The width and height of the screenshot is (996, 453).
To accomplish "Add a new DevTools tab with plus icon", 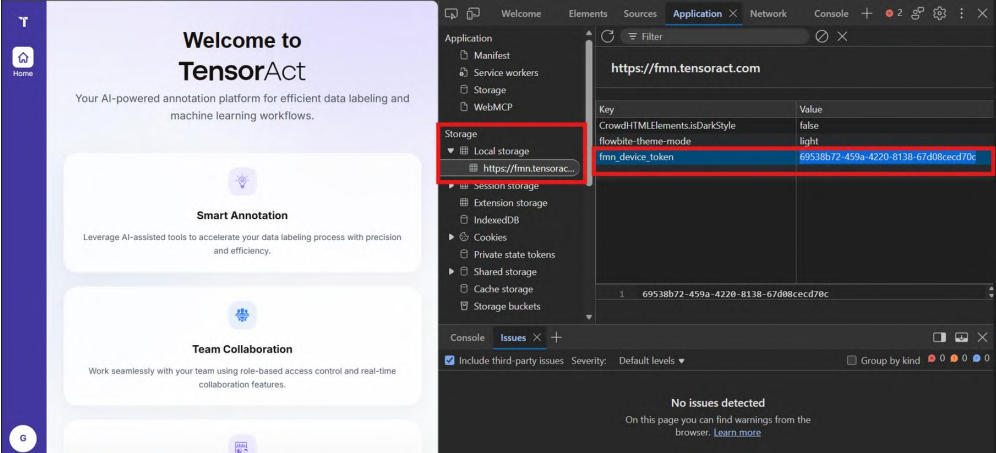I will tap(867, 13).
